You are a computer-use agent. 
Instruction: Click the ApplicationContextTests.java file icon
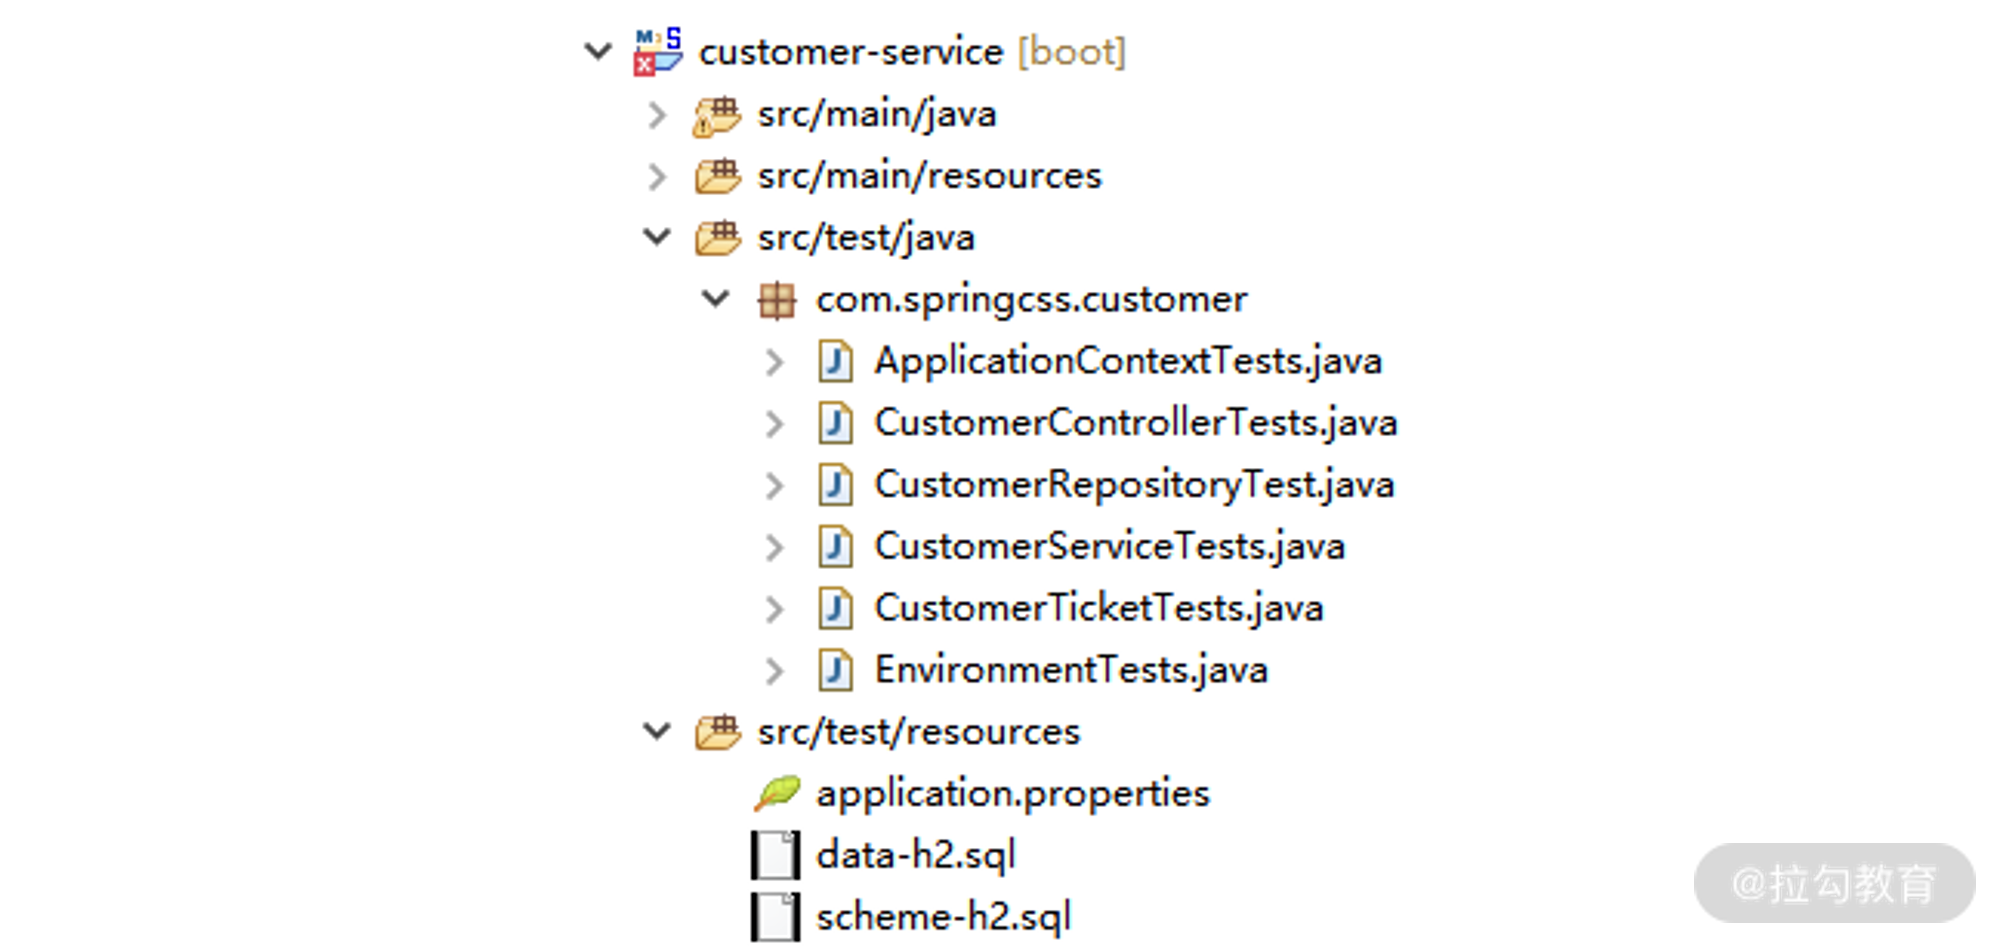(835, 362)
